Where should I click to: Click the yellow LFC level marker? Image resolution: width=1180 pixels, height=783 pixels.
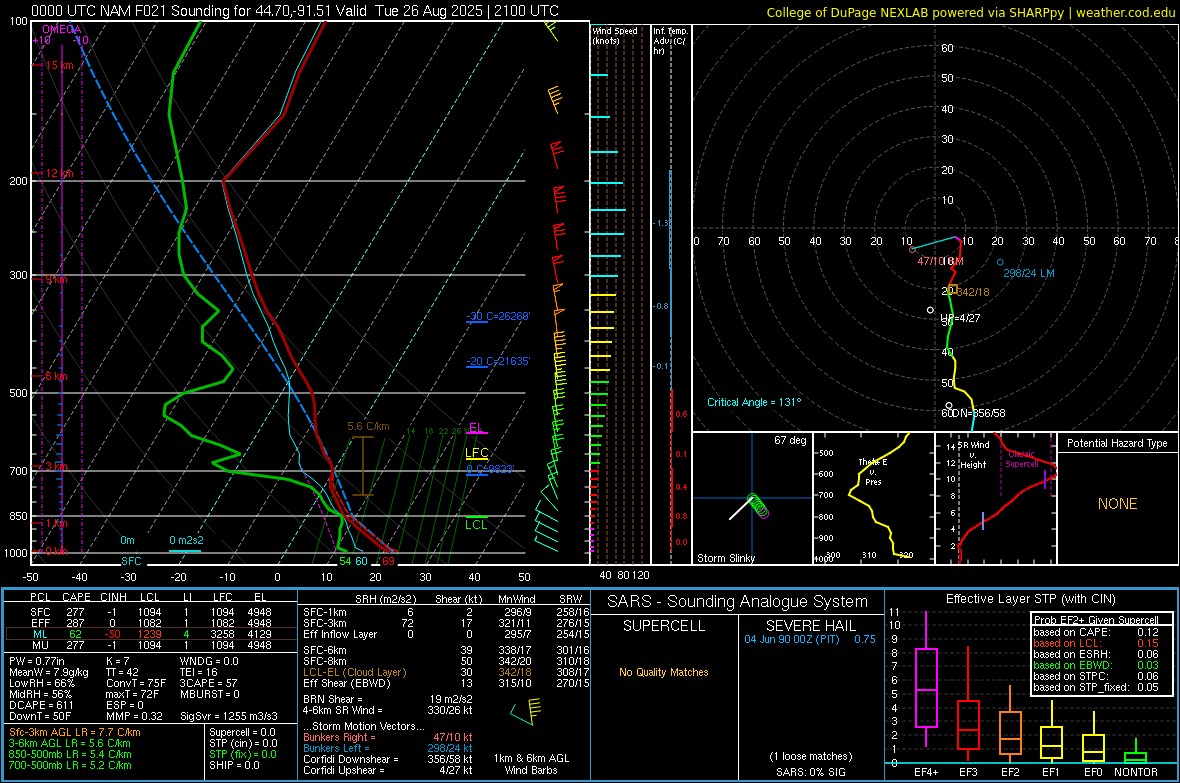click(476, 453)
